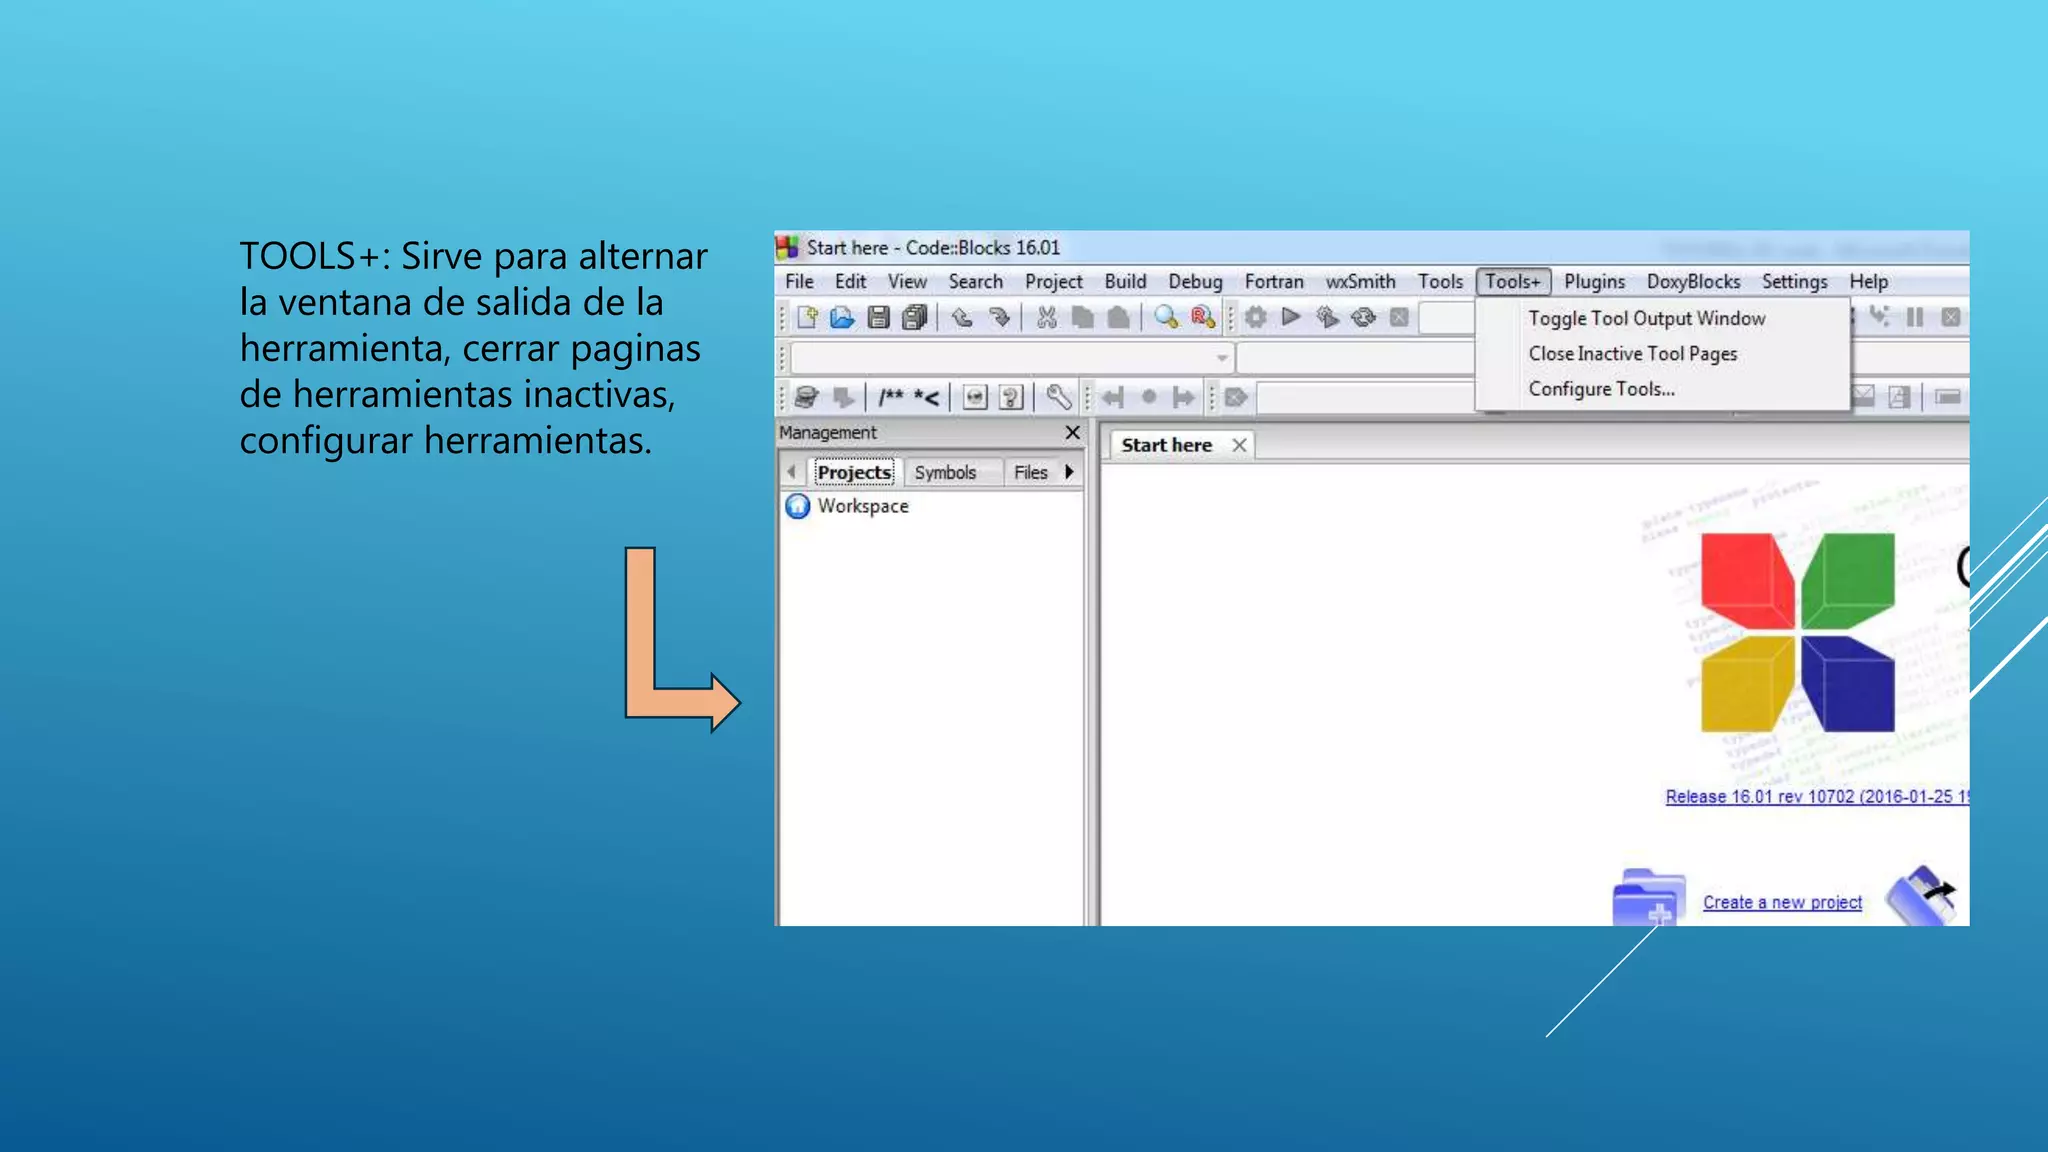Click the DoxyBlocks run doxywizard icon

(806, 398)
